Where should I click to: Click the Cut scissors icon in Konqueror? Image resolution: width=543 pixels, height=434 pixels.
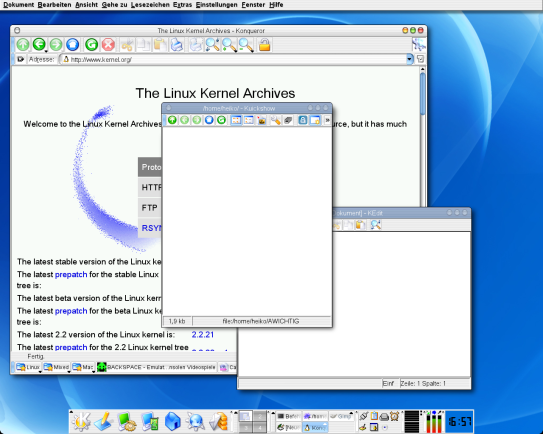click(x=127, y=45)
